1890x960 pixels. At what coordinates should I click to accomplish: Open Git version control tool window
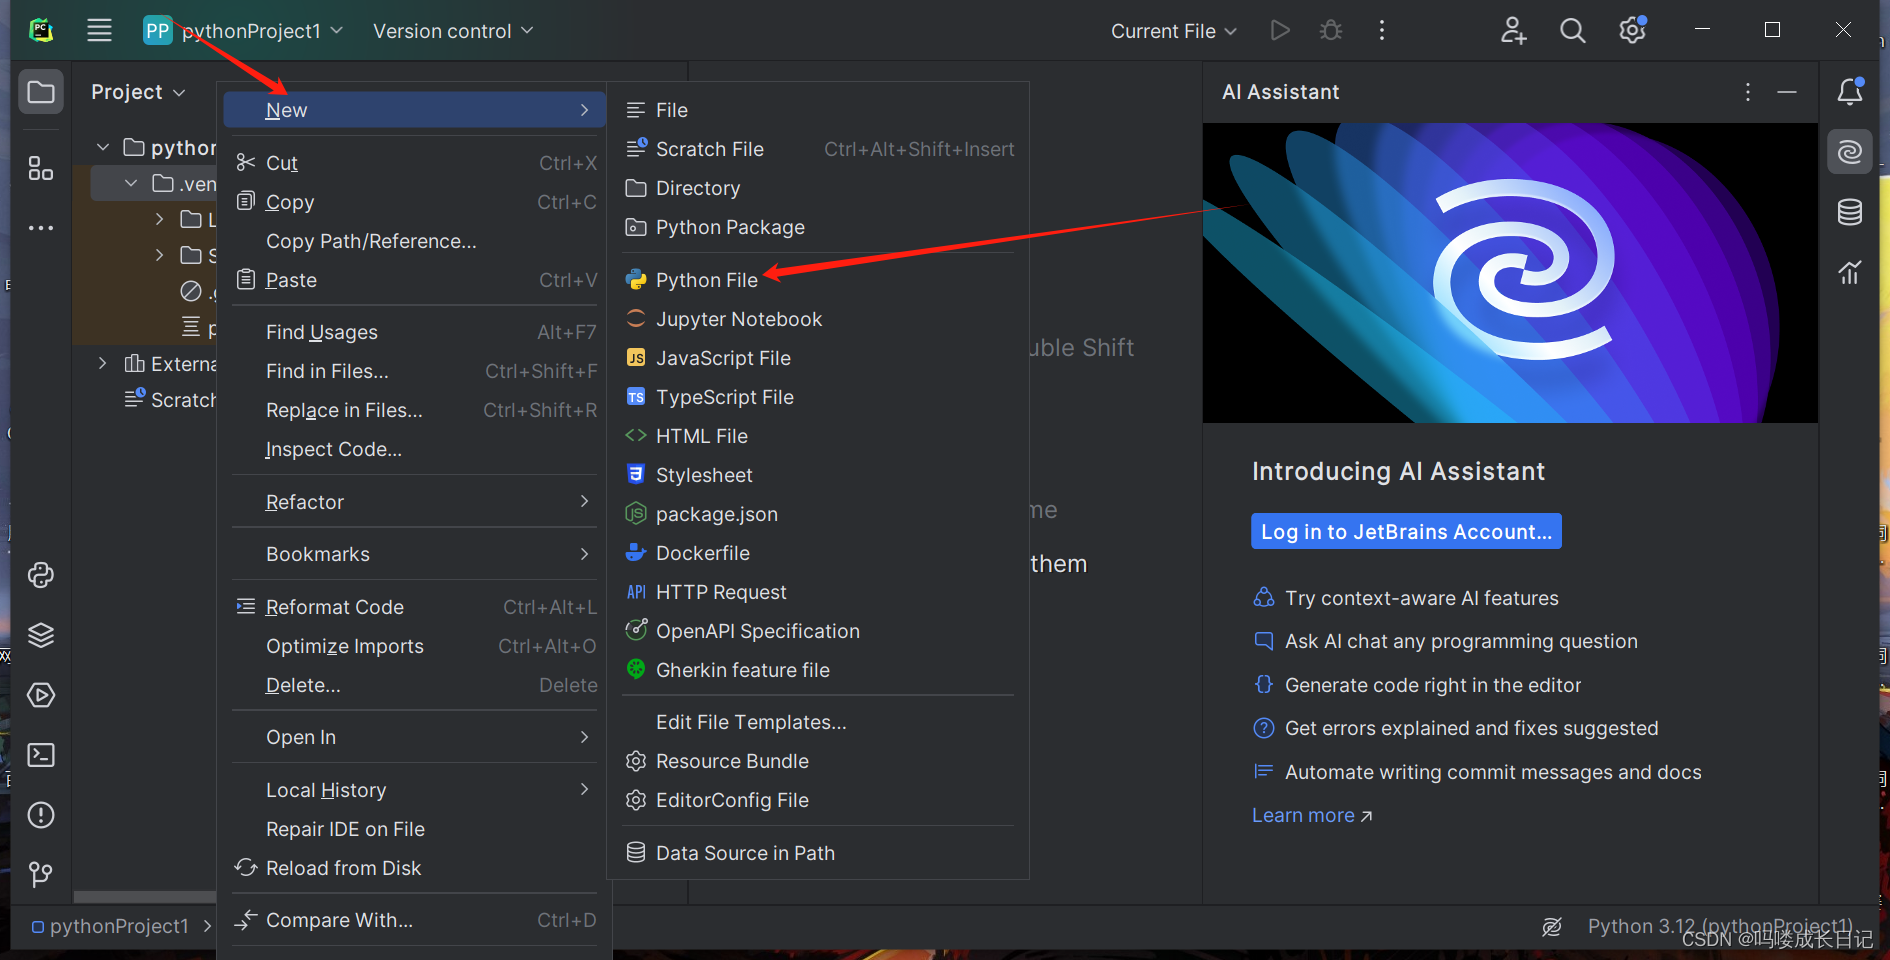41,875
